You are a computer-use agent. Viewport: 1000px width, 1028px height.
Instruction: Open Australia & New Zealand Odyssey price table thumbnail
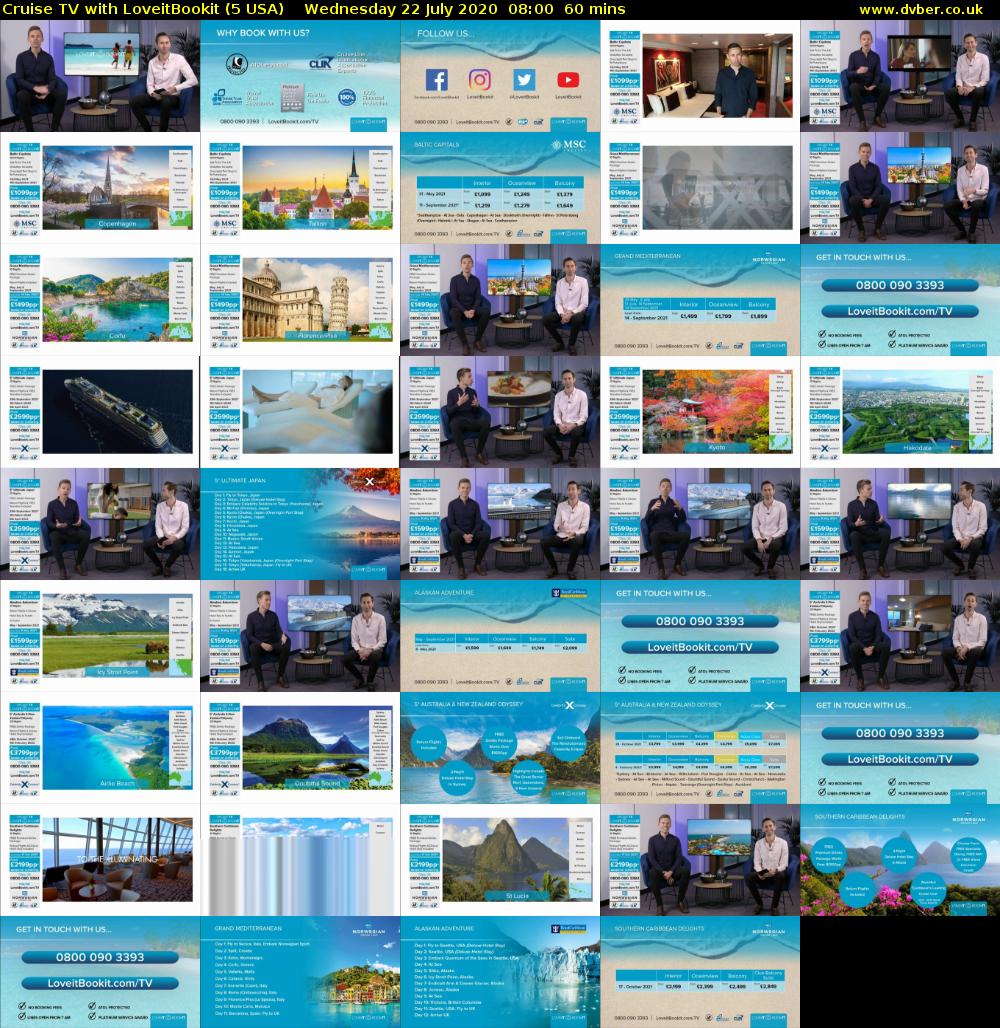pyautogui.click(x=700, y=747)
